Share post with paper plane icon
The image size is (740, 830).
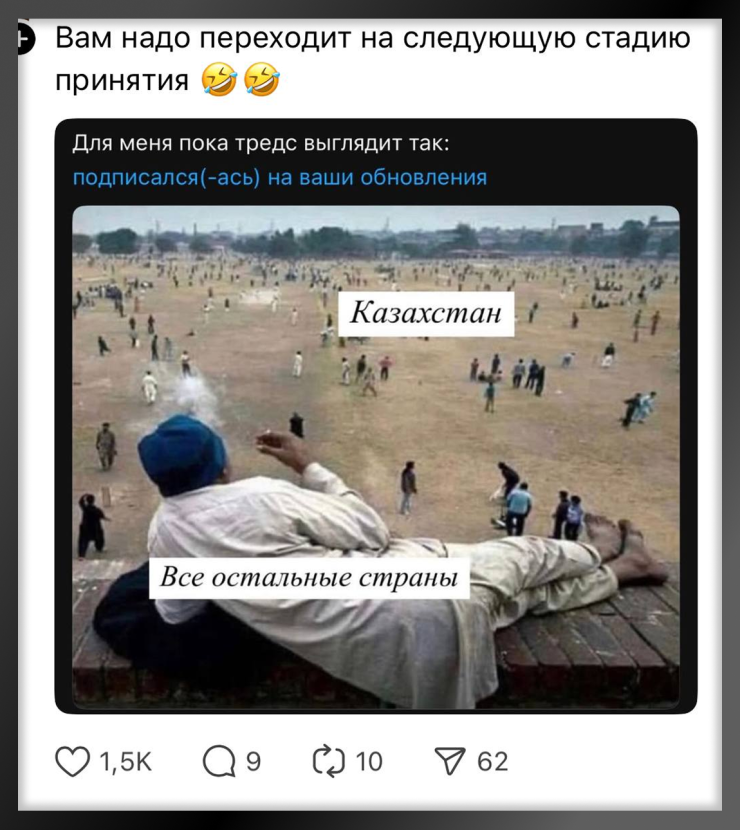point(450,761)
